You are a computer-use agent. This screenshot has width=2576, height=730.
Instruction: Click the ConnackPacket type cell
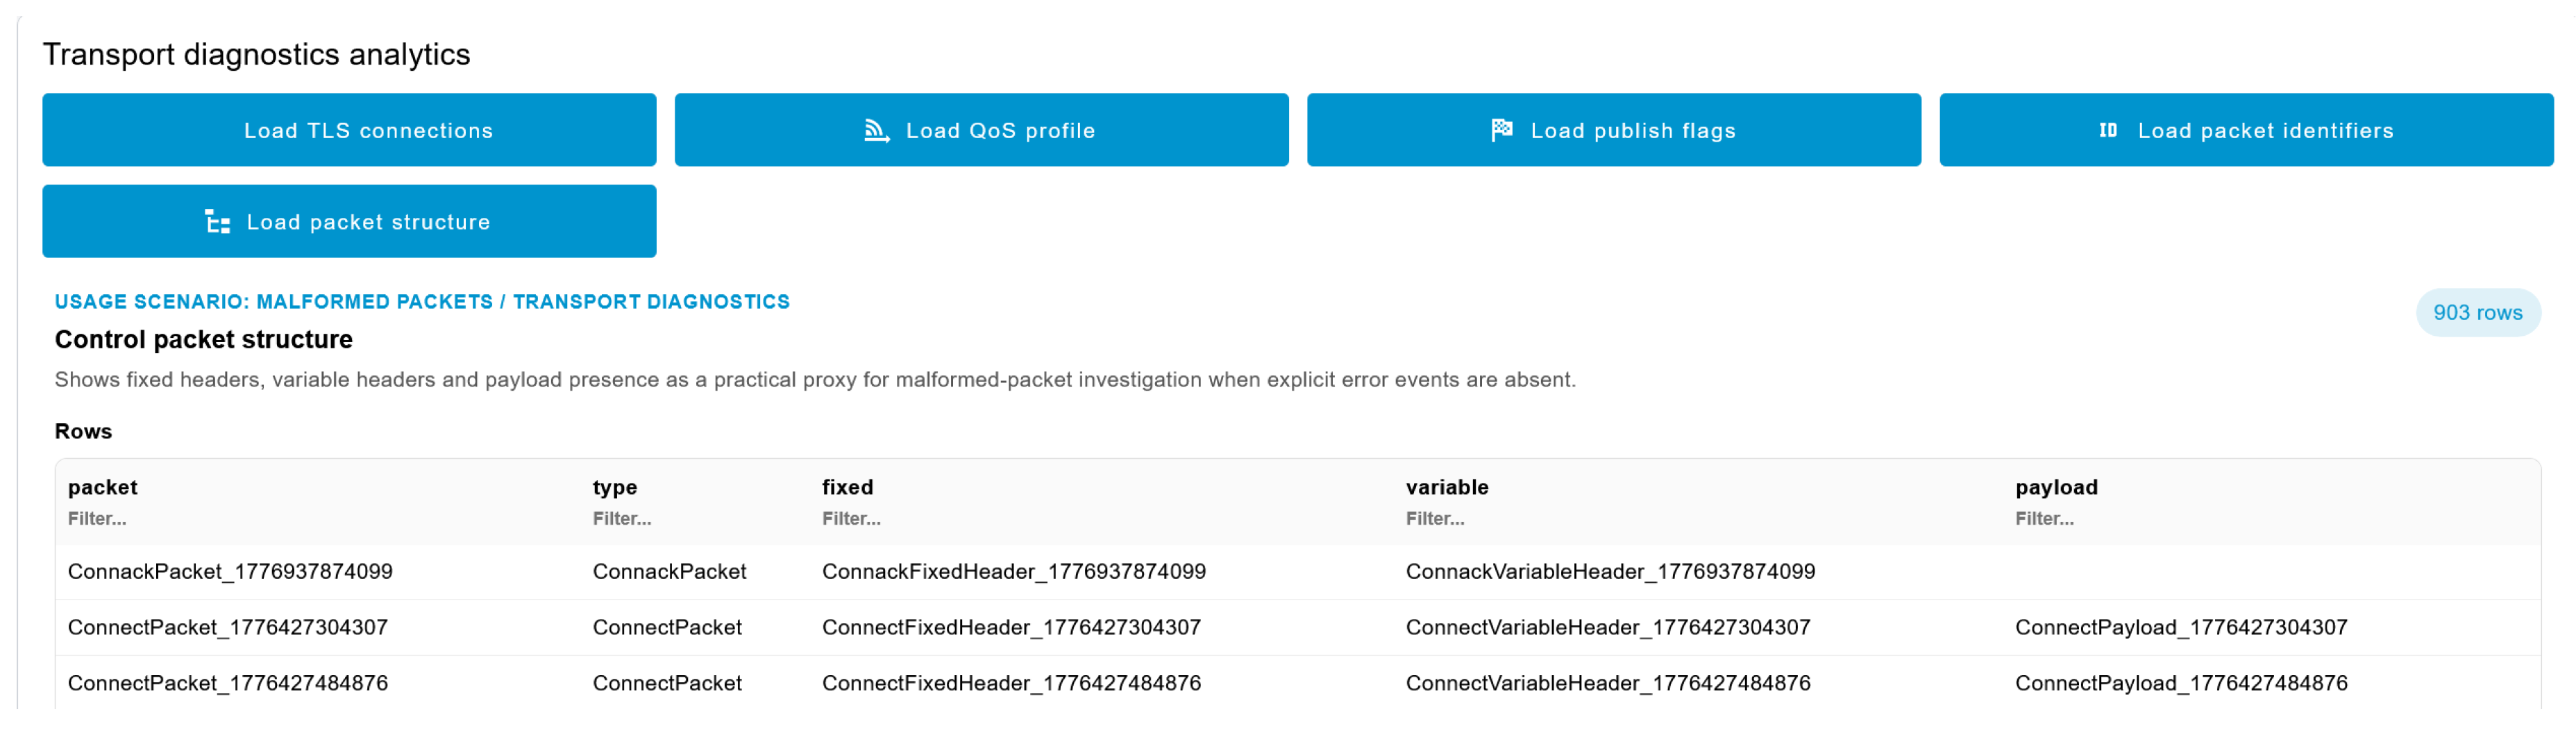point(669,571)
